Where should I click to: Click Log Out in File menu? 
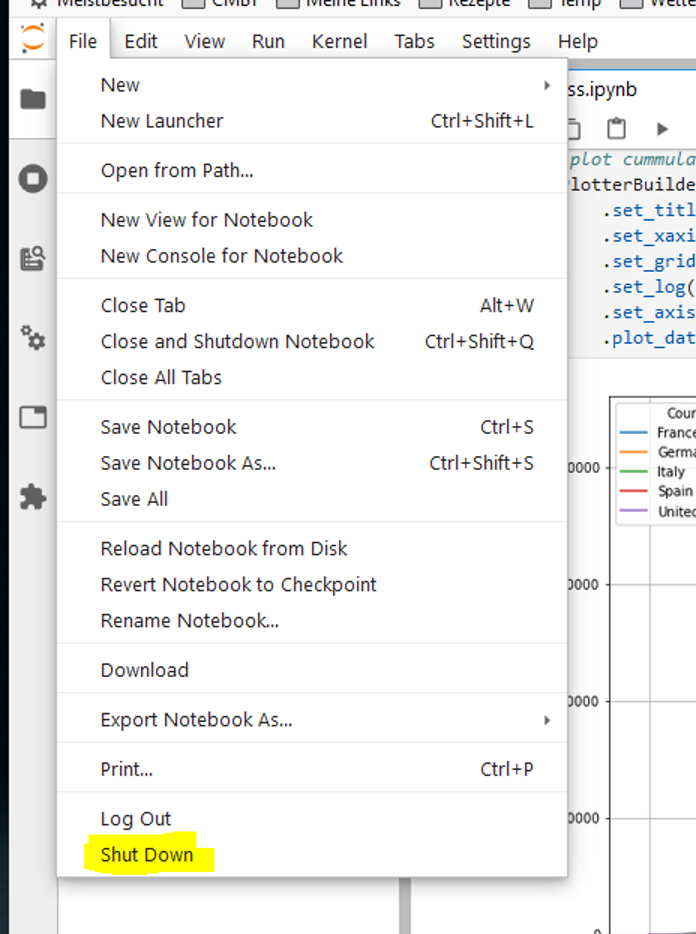136,819
